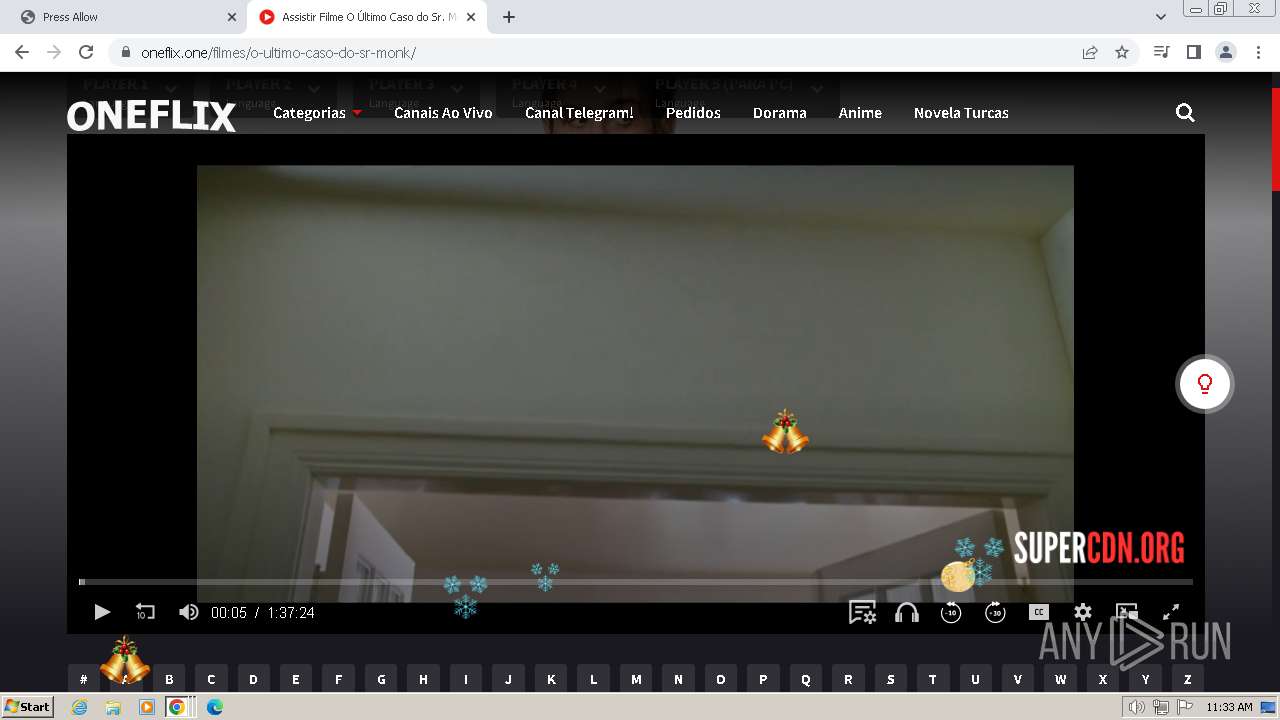Filter titles by letter C
The height and width of the screenshot is (720, 1280).
click(211, 679)
